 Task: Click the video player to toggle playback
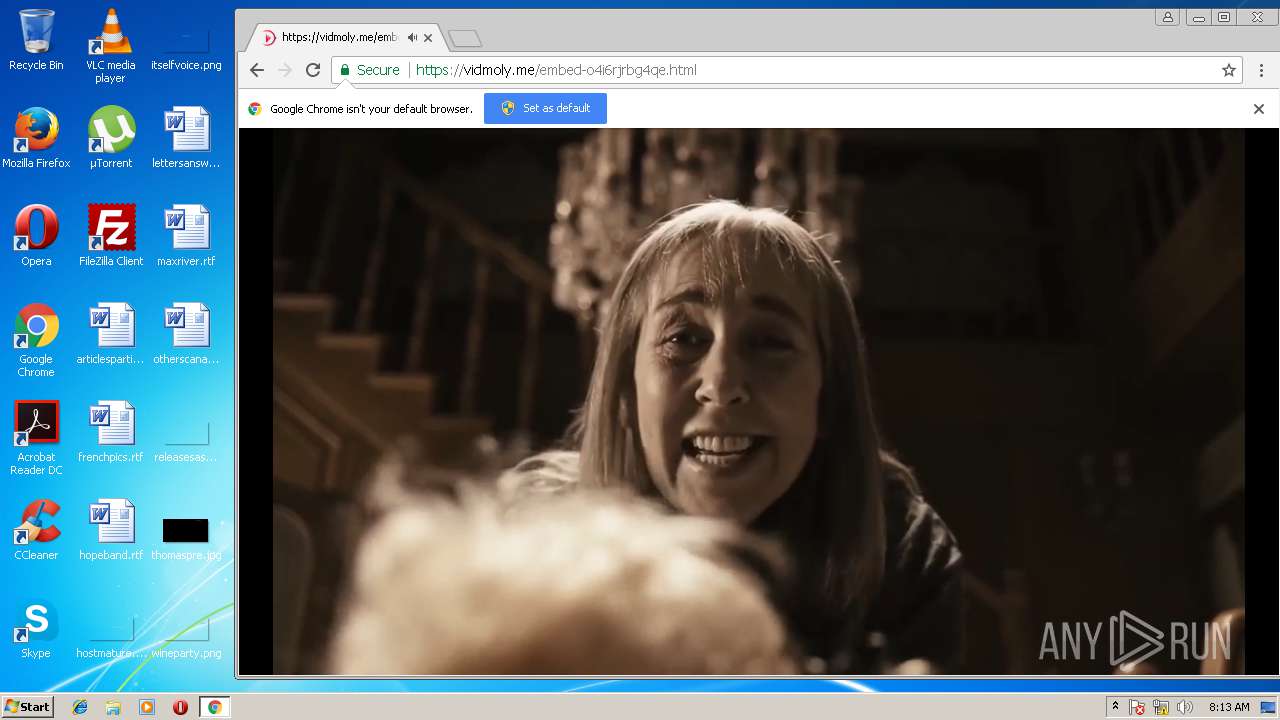click(x=758, y=401)
